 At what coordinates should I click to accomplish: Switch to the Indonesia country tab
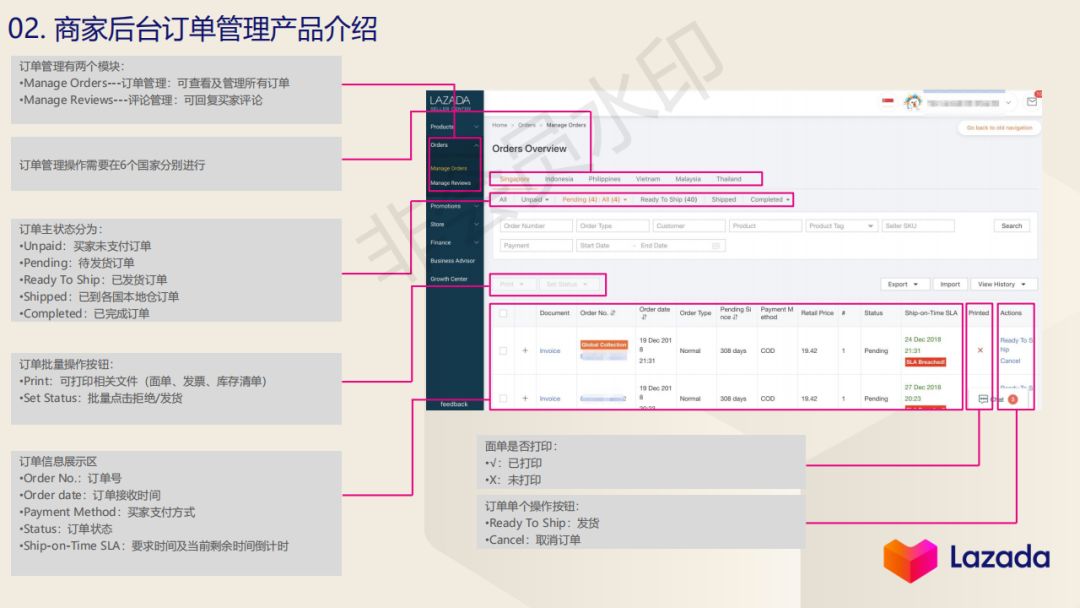click(x=559, y=179)
